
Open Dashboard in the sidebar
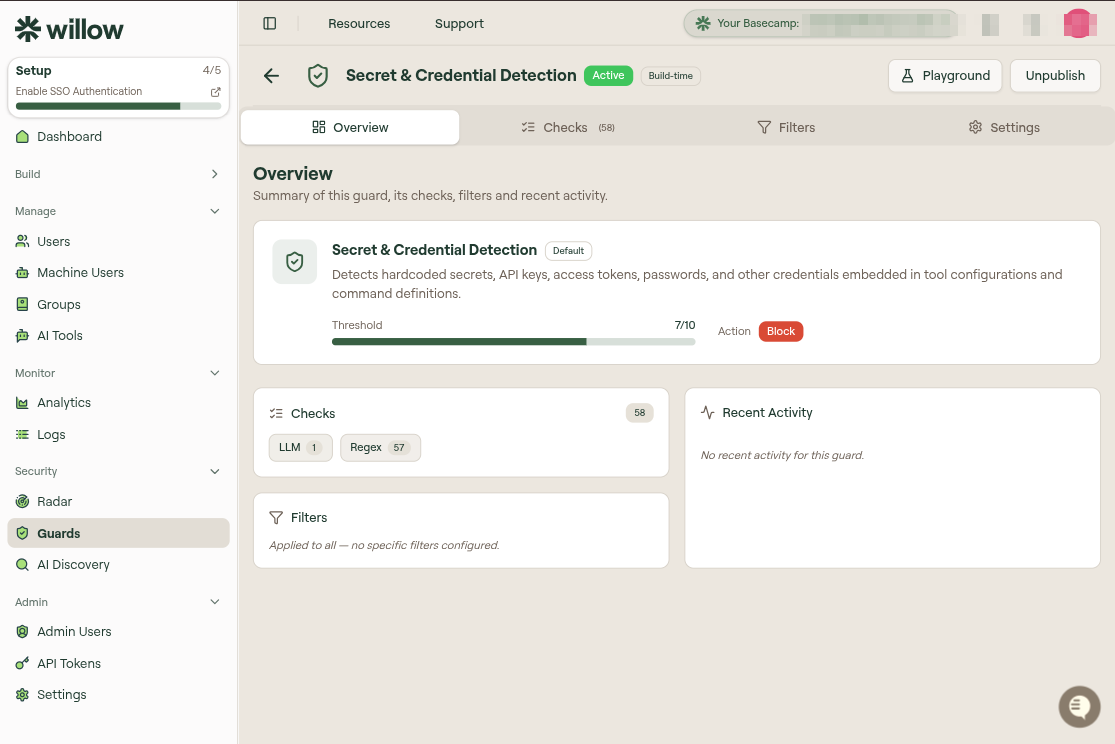[x=118, y=137]
